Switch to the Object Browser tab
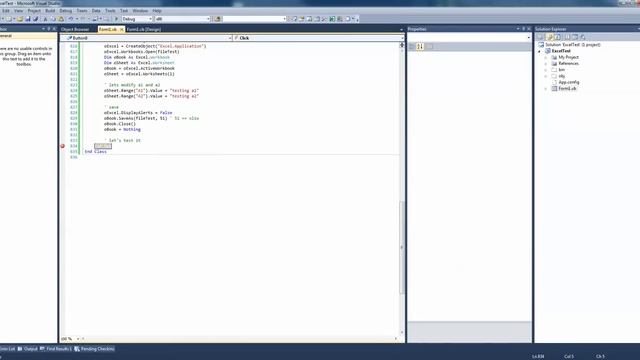The height and width of the screenshot is (360, 640). click(75, 29)
